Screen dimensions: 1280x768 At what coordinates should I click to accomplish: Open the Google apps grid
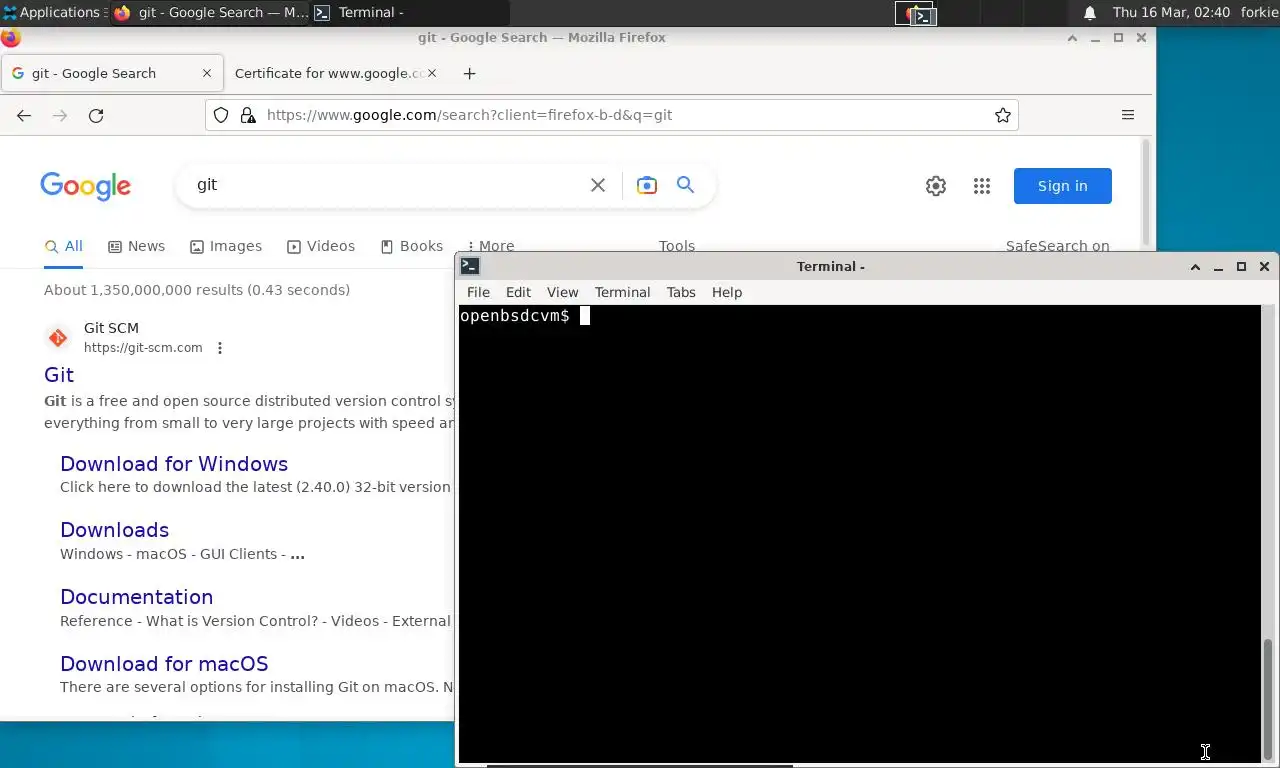982,186
